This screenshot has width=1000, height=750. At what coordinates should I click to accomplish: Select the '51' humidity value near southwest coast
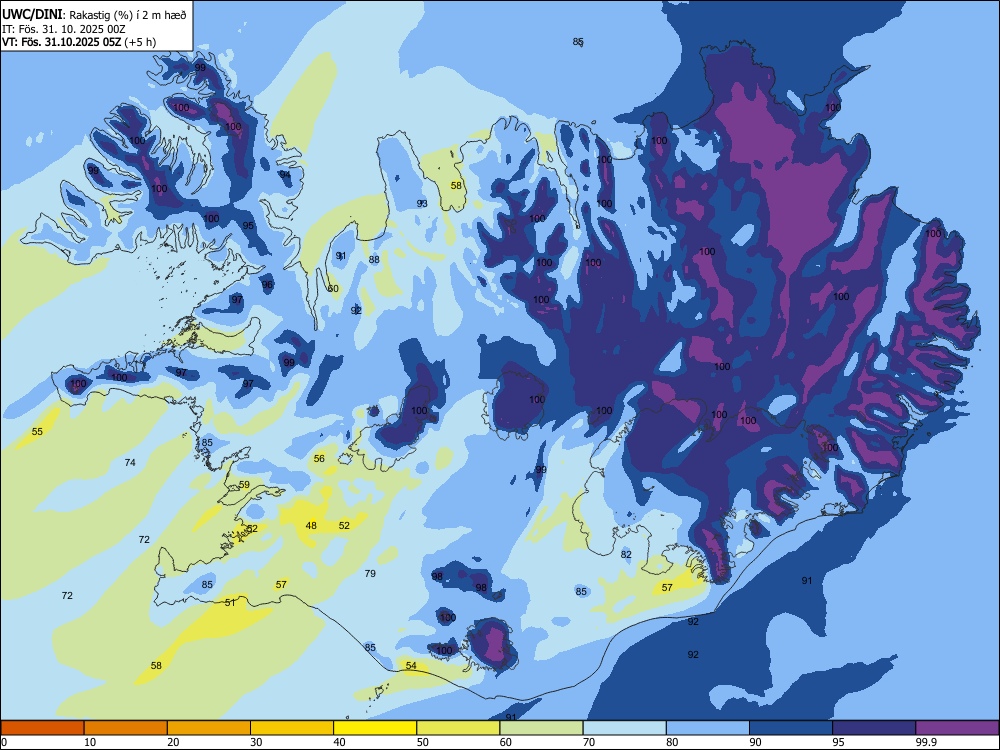(230, 602)
